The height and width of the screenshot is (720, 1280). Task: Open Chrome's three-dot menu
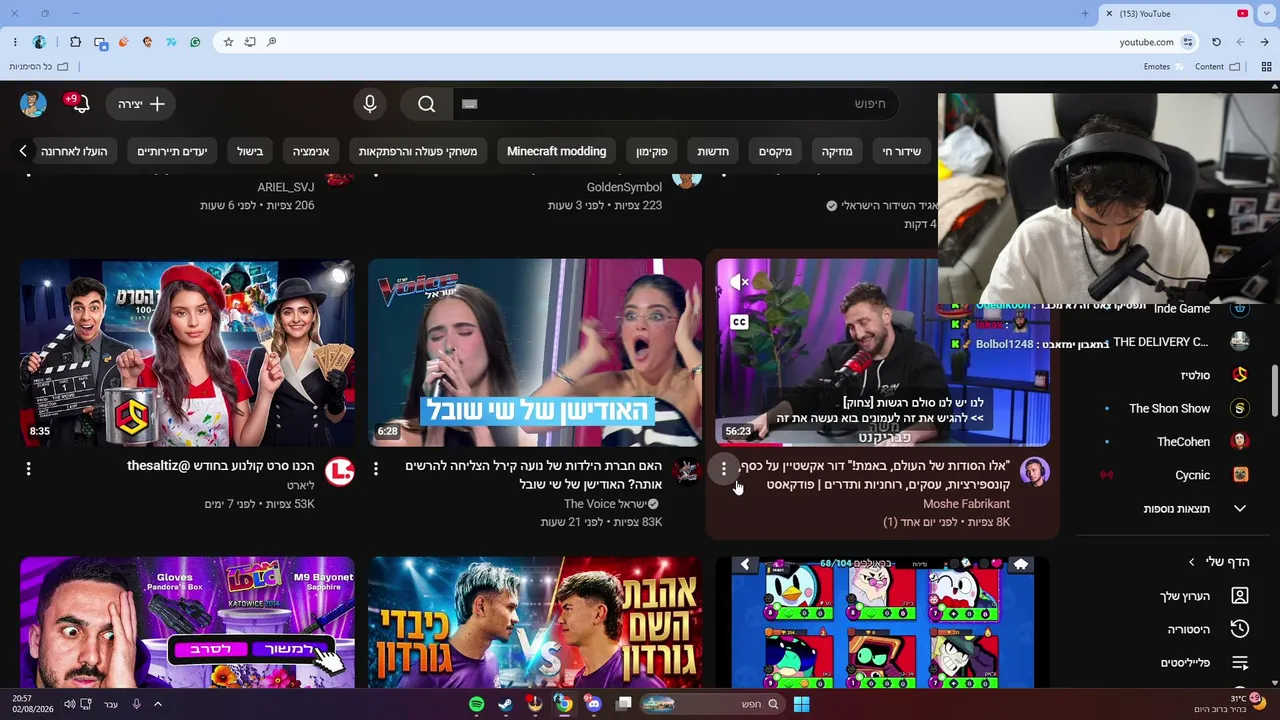point(15,42)
